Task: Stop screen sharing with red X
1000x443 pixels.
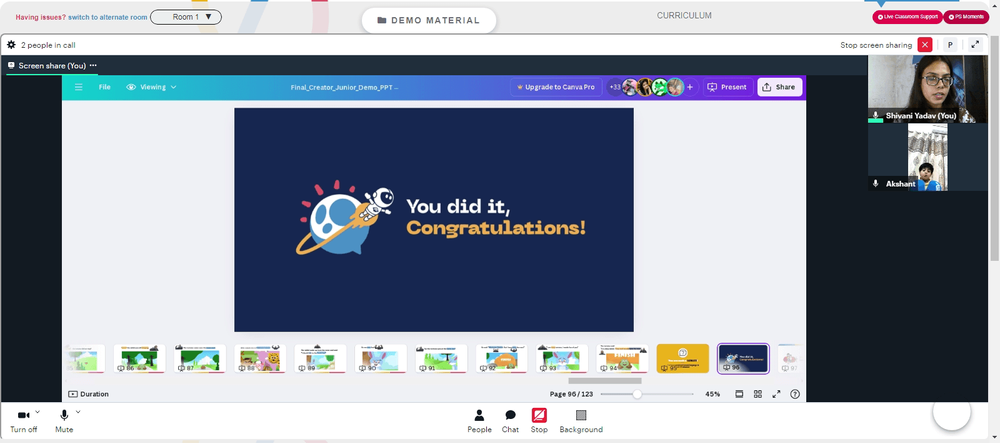Action: click(925, 45)
